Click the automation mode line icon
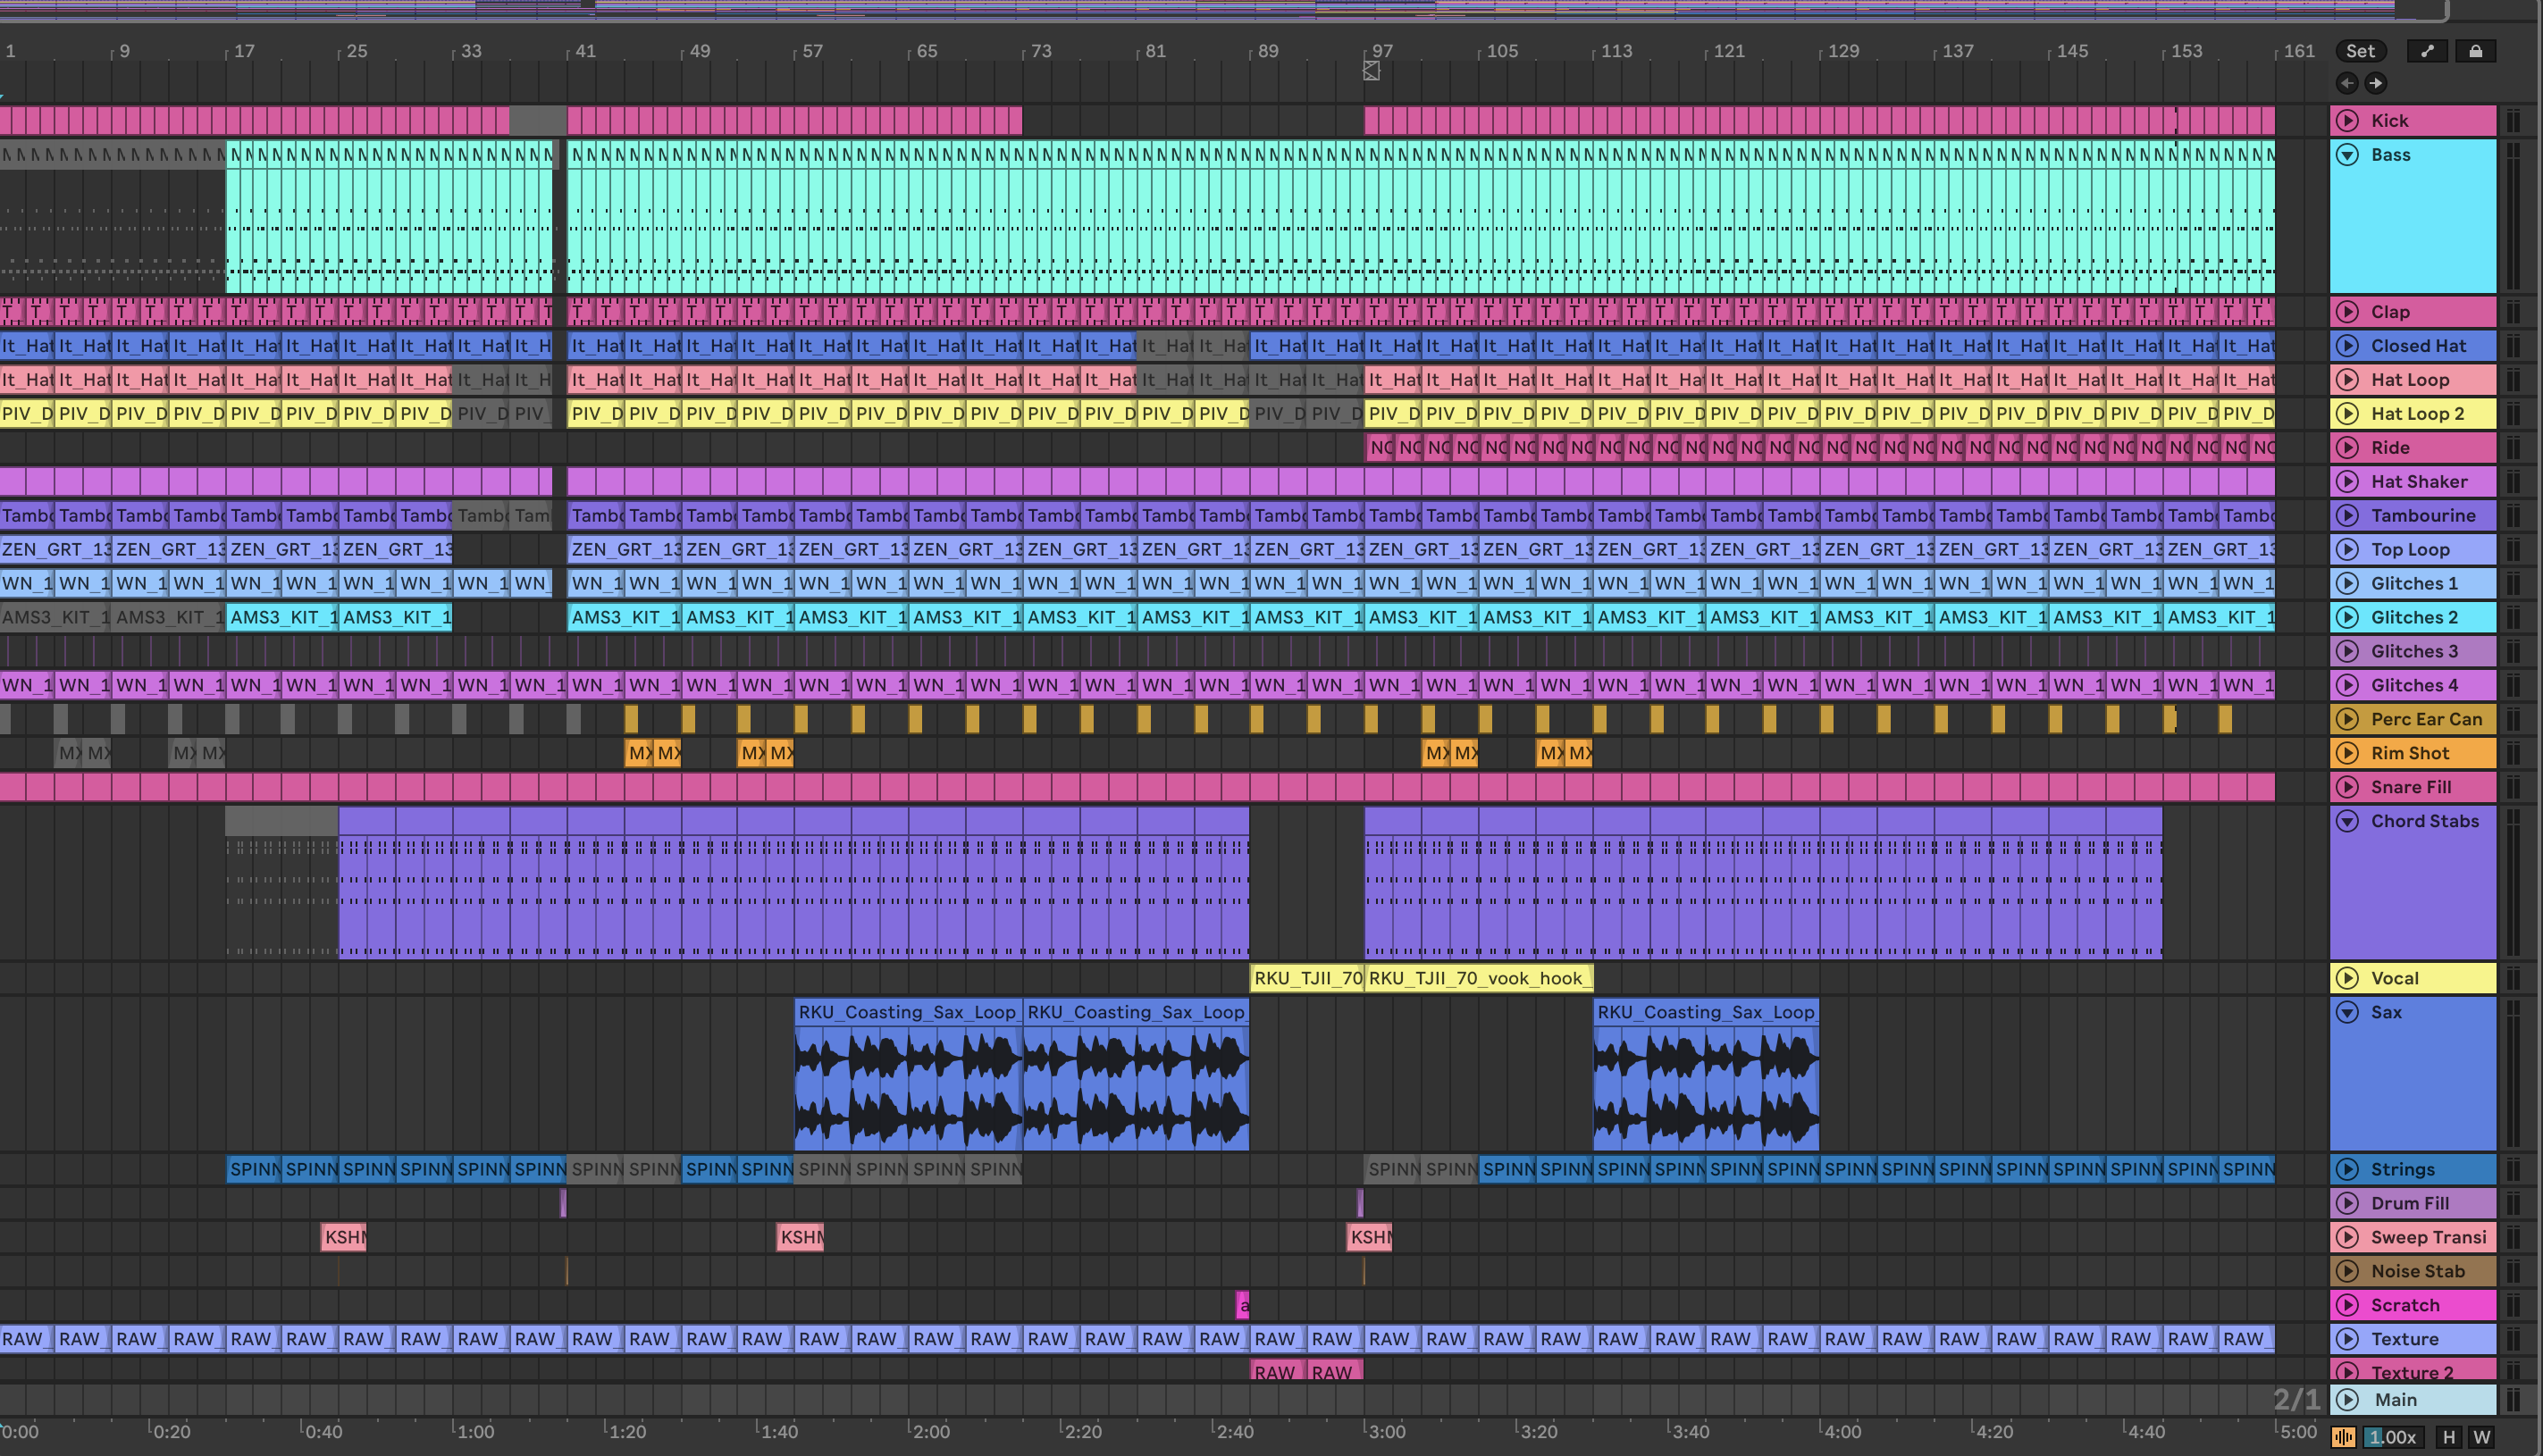This screenshot has width=2543, height=1456. point(2427,51)
